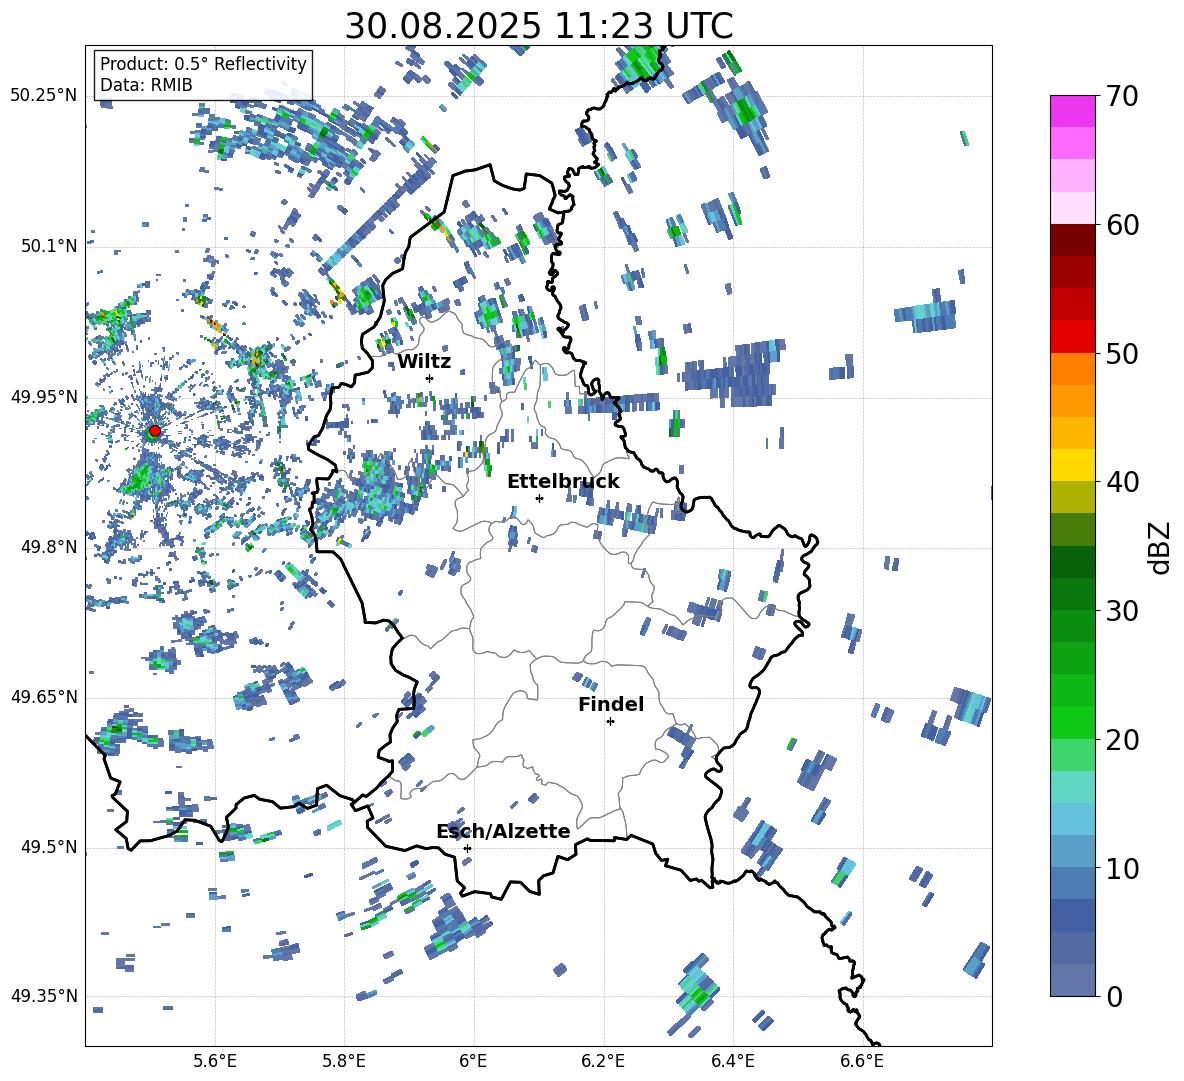Click the 50.1°N latitude label
1184x1081 pixels.
click(50, 246)
